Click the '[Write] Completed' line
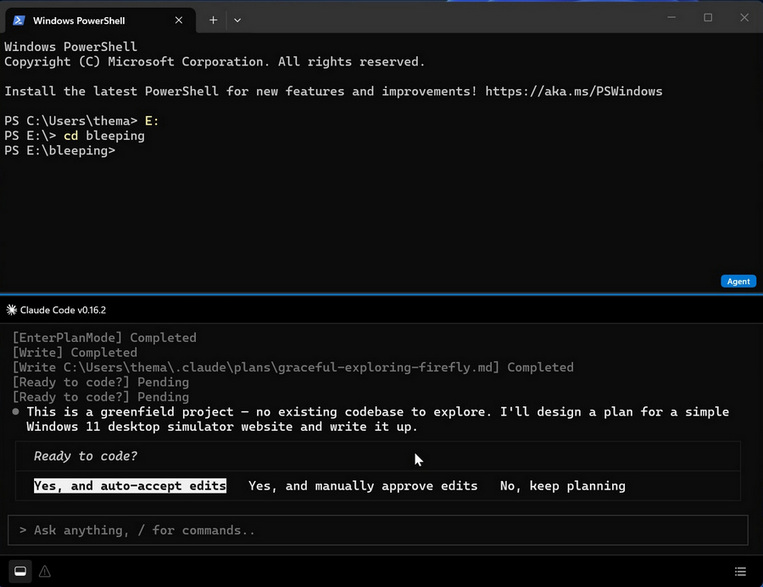763x587 pixels. (x=75, y=352)
